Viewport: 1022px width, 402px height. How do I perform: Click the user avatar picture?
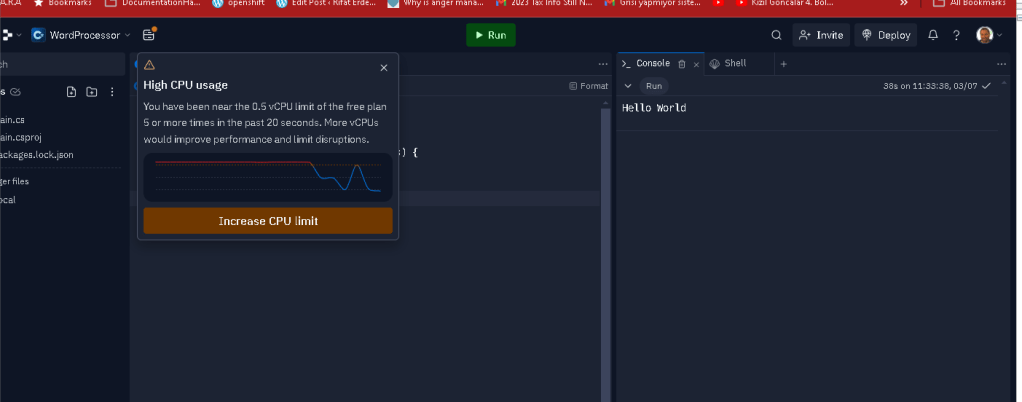tap(984, 35)
